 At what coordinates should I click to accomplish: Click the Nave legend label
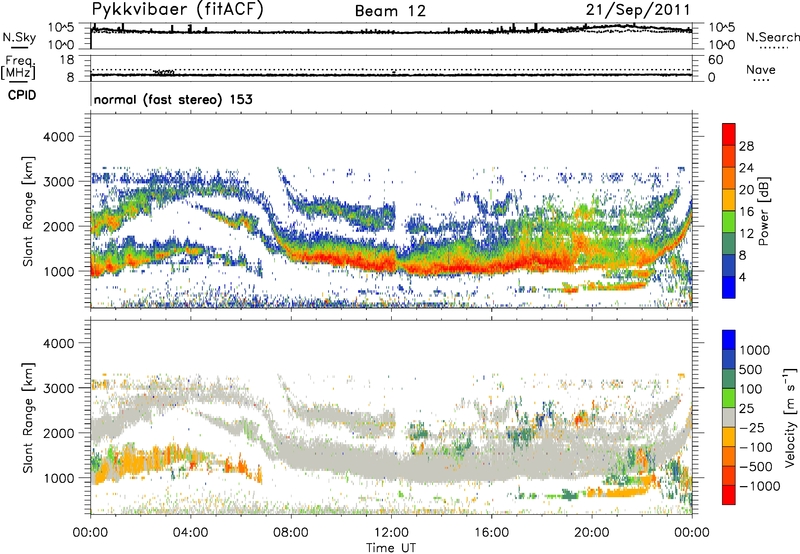761,70
